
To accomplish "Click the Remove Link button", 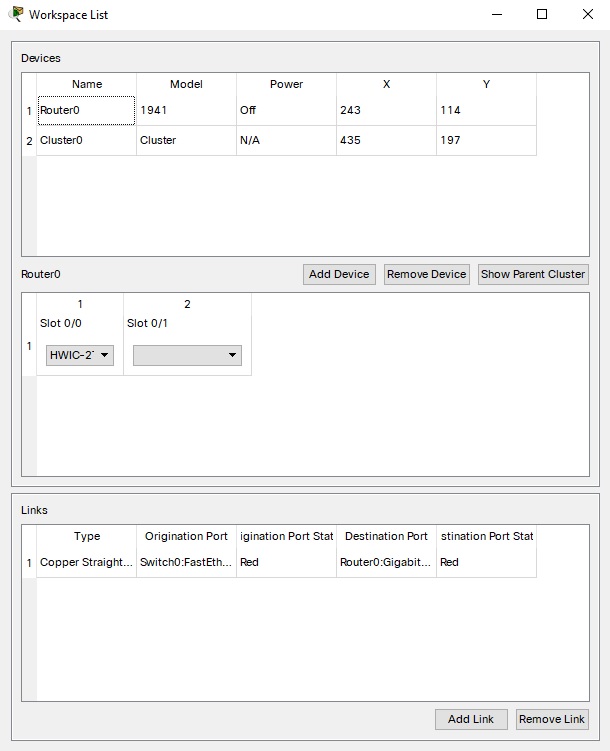I will 552,719.
